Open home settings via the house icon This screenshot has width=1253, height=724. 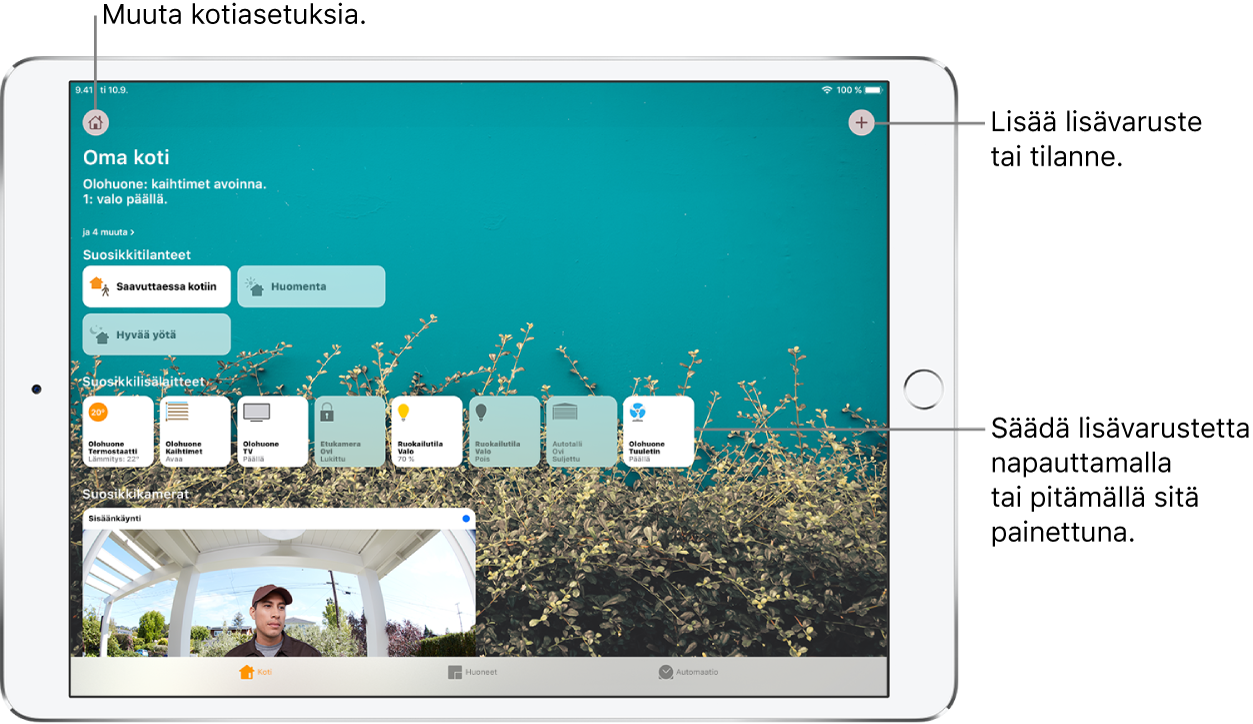coord(95,122)
